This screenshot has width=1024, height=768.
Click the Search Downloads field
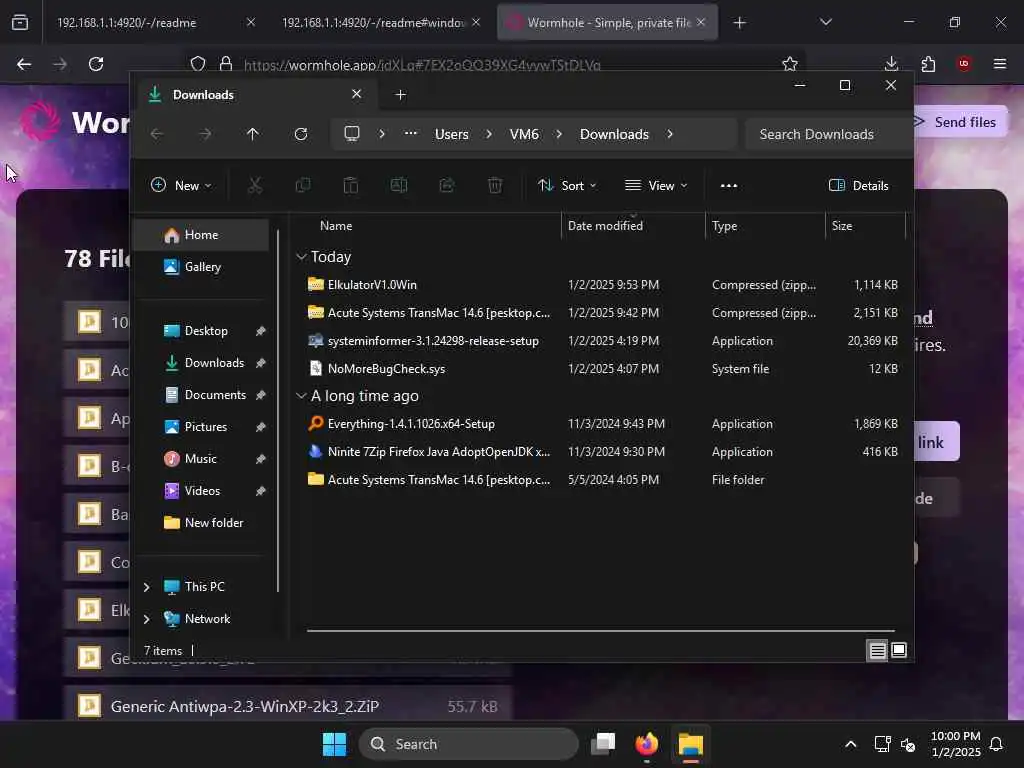click(x=828, y=134)
